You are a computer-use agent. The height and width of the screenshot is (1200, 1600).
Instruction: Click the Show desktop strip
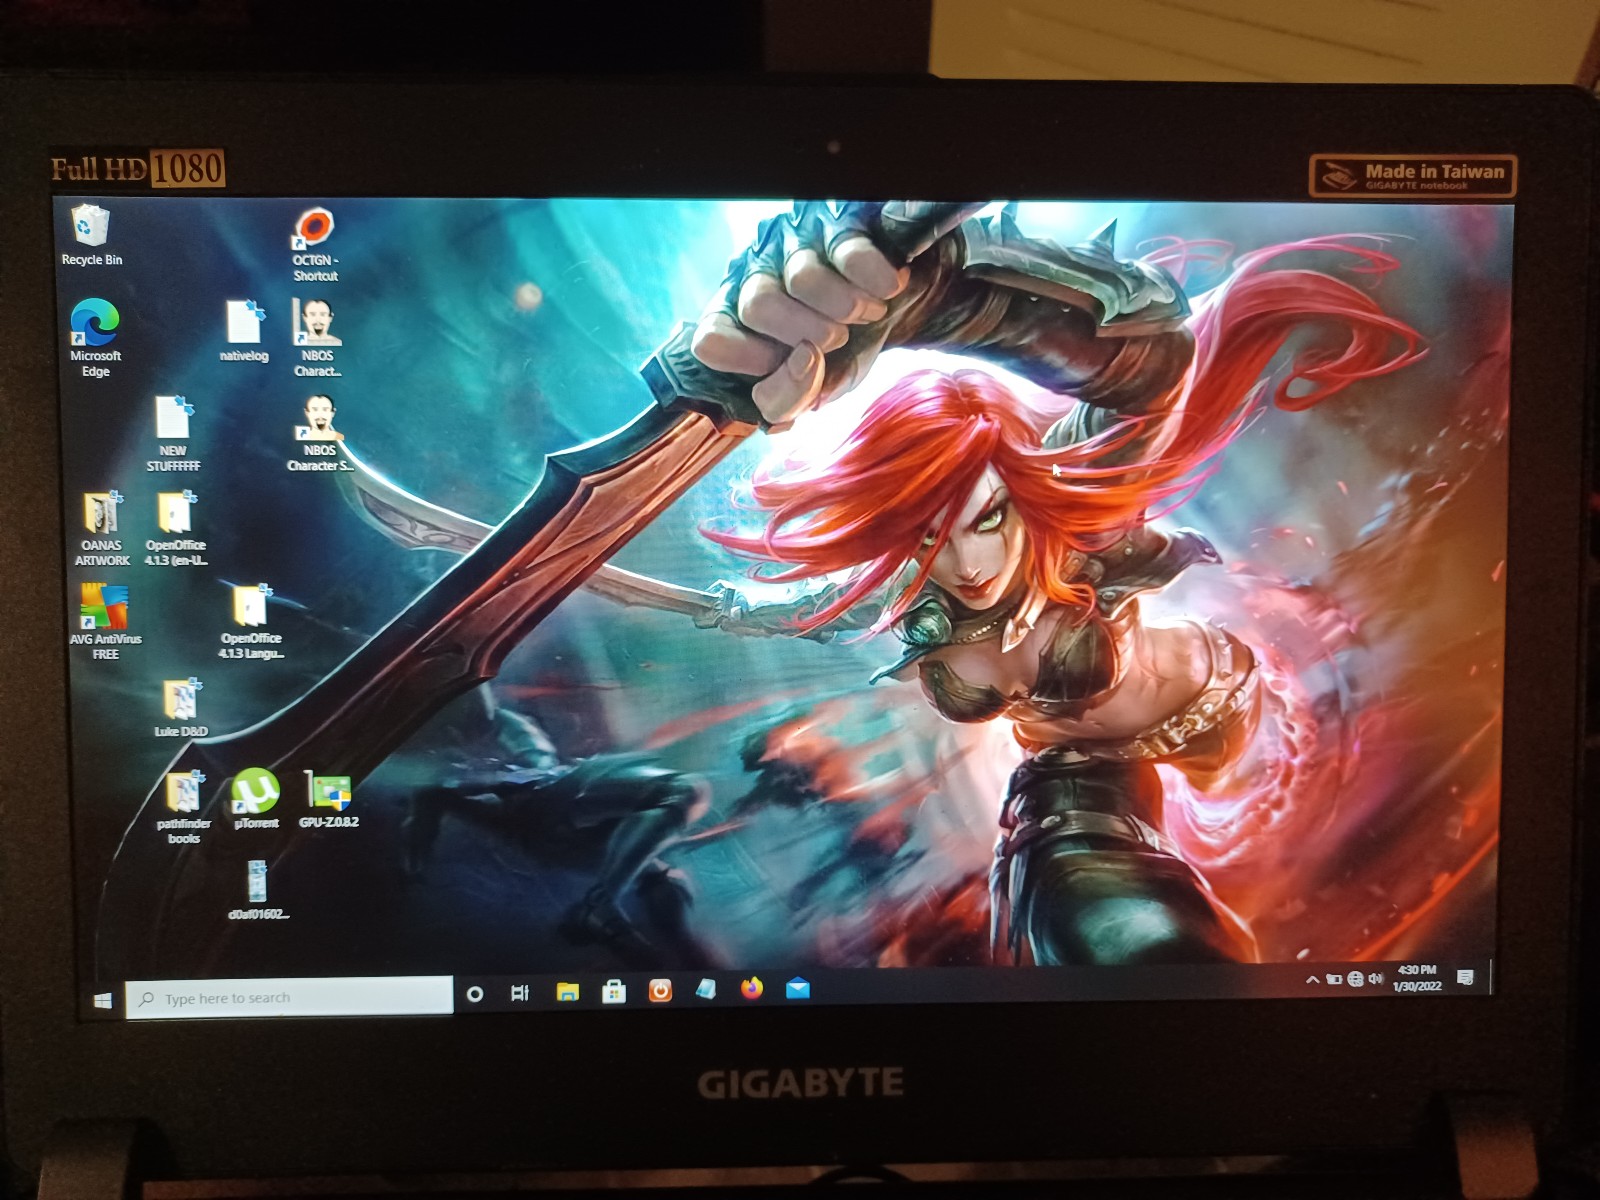[1490, 977]
